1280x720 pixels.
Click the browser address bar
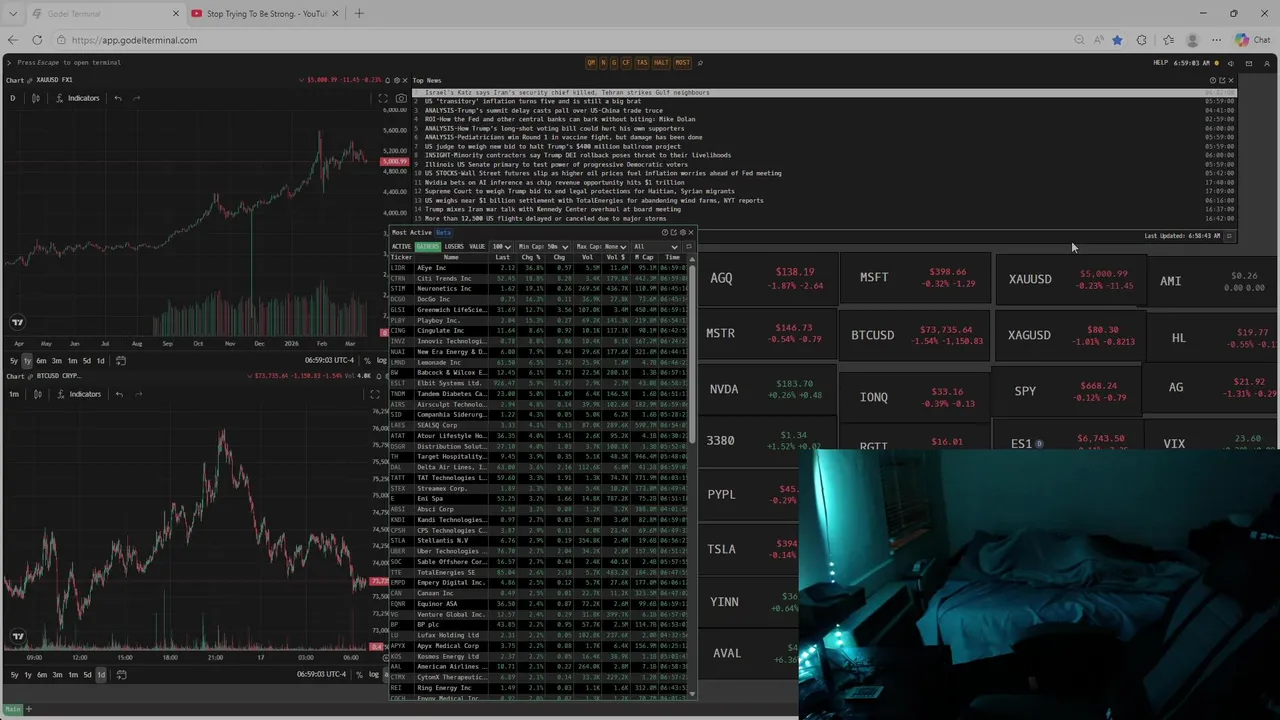560,40
